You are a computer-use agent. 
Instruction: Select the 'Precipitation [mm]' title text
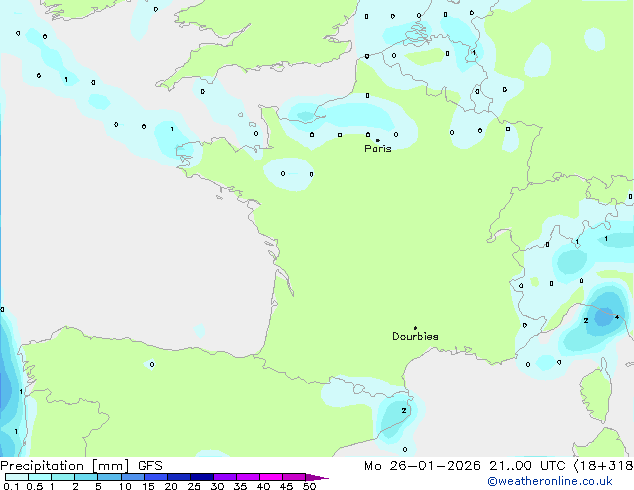tap(65, 466)
